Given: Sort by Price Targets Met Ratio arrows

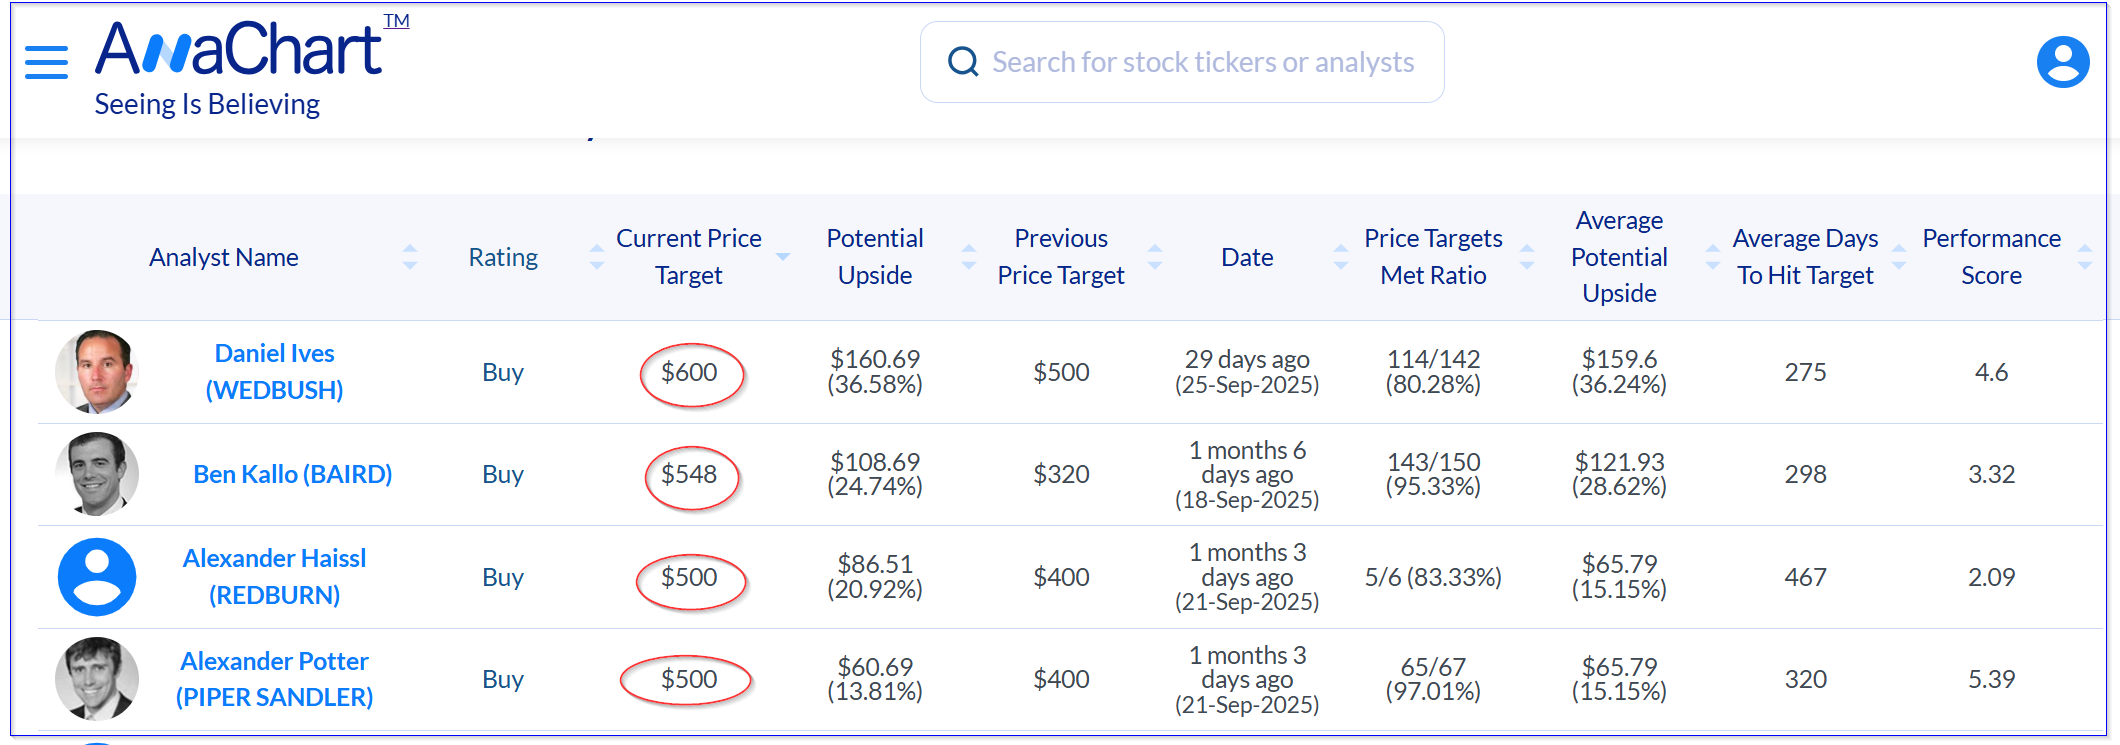Looking at the screenshot, I should coord(1527,257).
